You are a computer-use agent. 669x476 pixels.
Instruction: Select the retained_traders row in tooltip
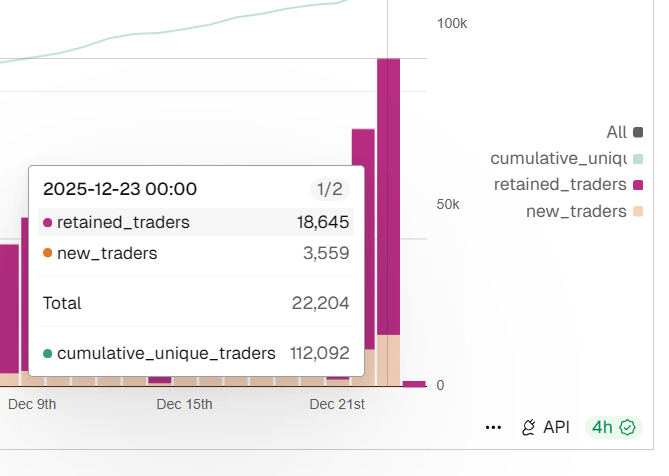[x=196, y=222]
